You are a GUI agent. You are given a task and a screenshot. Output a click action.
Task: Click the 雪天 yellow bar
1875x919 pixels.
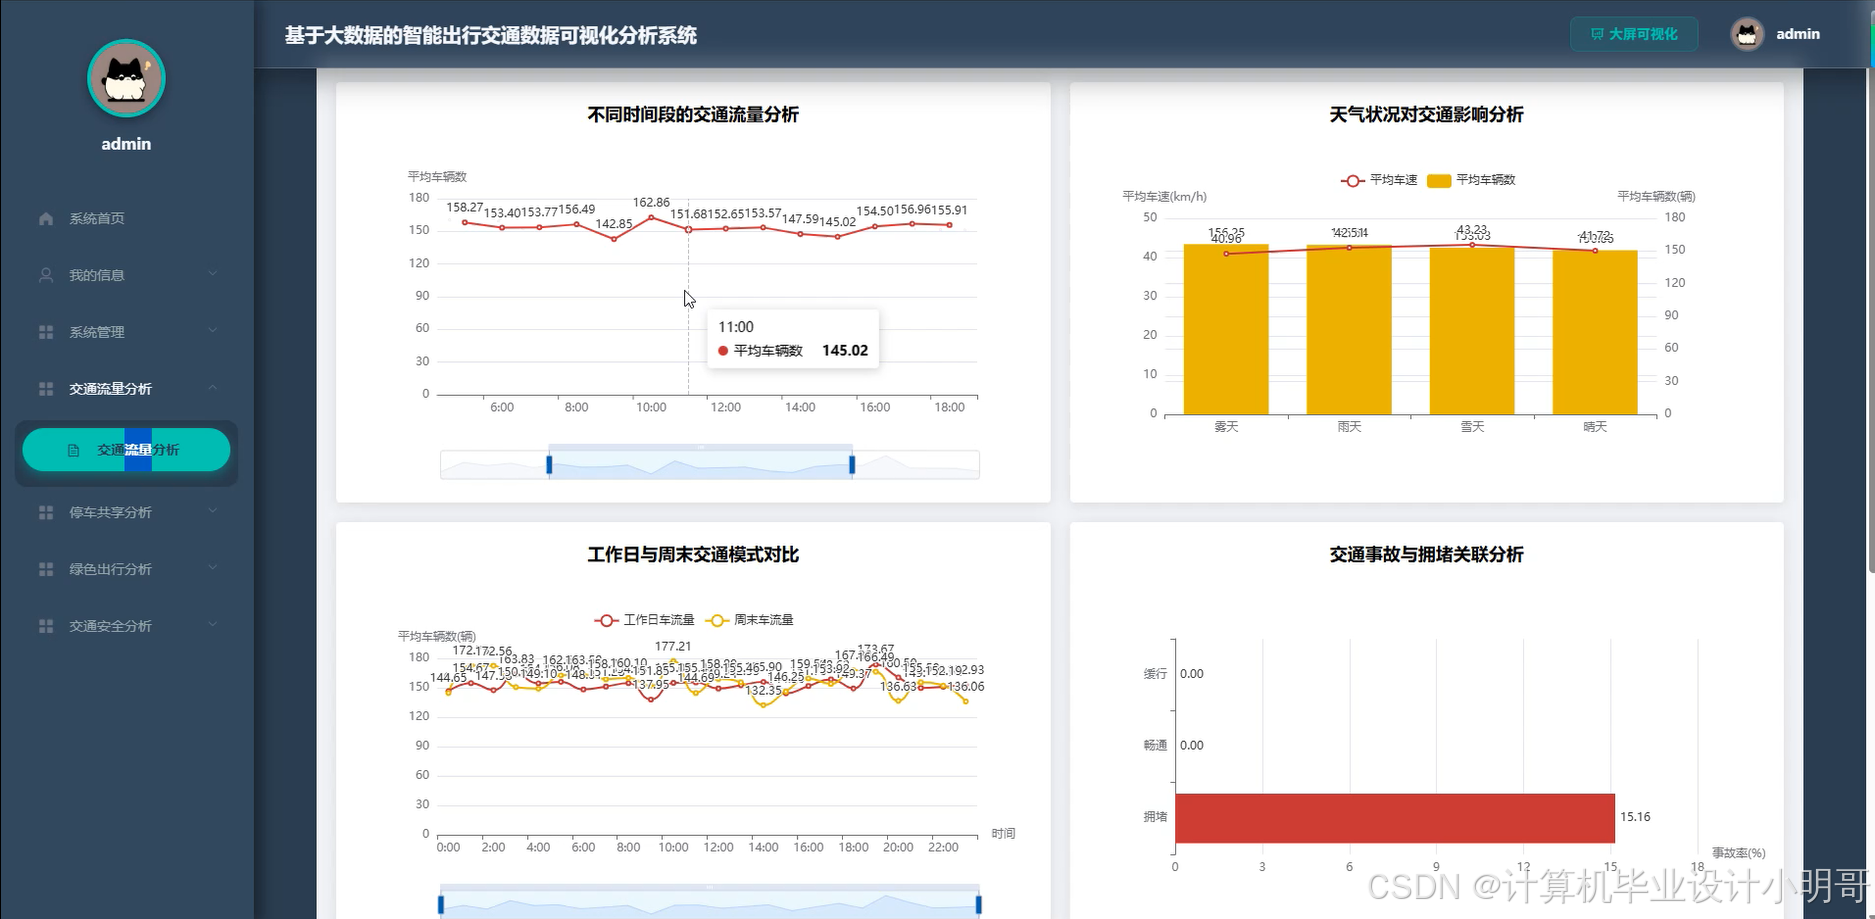pyautogui.click(x=1472, y=330)
